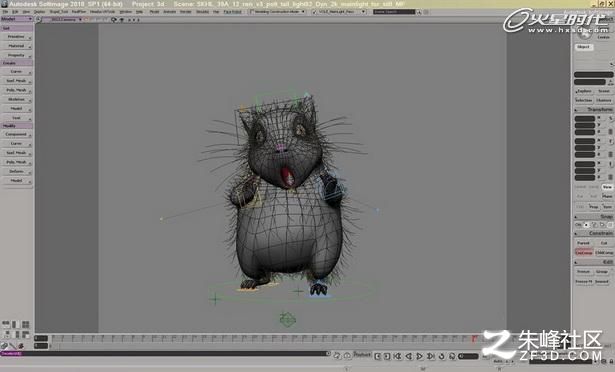This screenshot has height=372, width=615.
Task: Click the red current-frame marker on timeline
Action: point(474,338)
